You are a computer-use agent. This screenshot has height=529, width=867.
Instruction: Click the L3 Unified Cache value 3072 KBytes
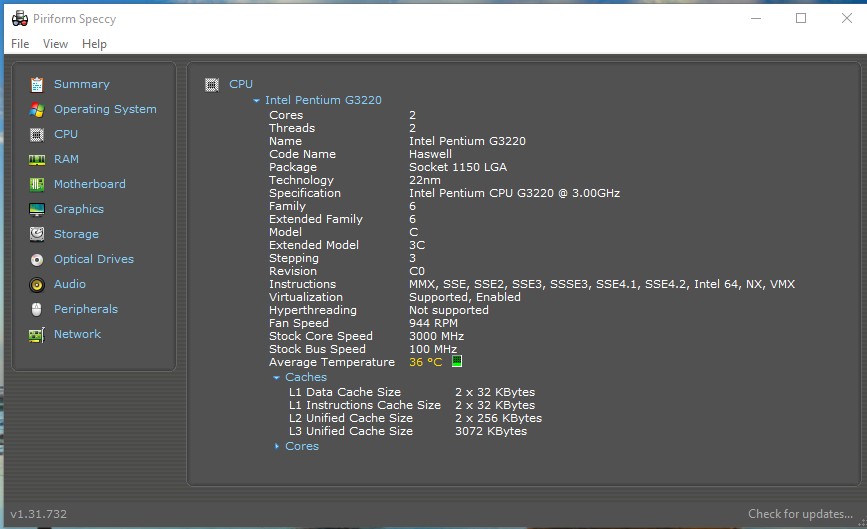(x=491, y=431)
